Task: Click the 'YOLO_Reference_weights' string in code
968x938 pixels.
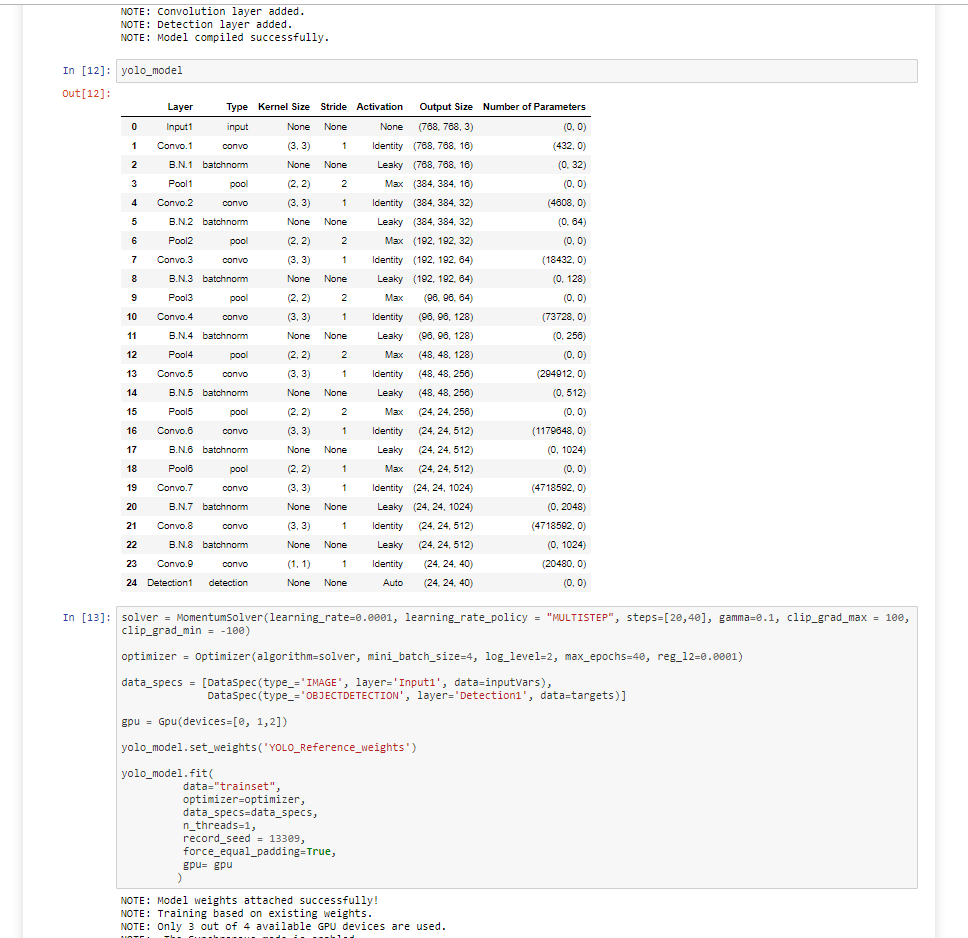Action: (x=337, y=747)
